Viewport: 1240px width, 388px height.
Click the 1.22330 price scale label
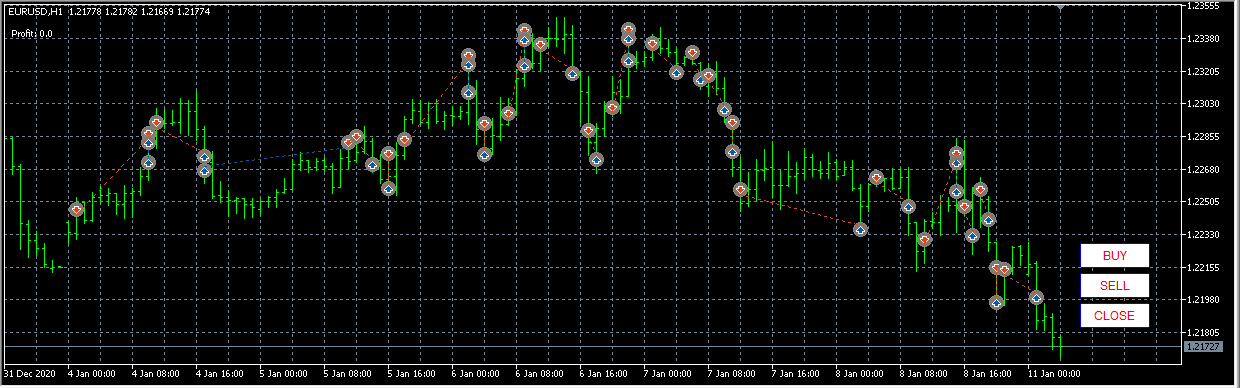(1205, 235)
